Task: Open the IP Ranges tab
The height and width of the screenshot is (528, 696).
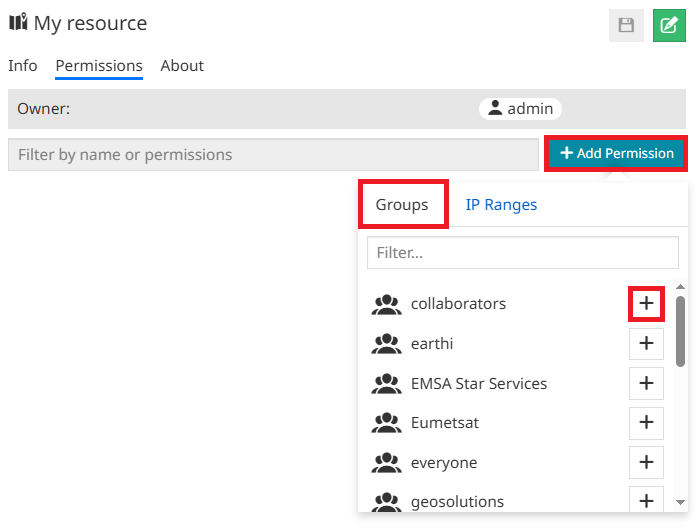Action: [x=501, y=205]
